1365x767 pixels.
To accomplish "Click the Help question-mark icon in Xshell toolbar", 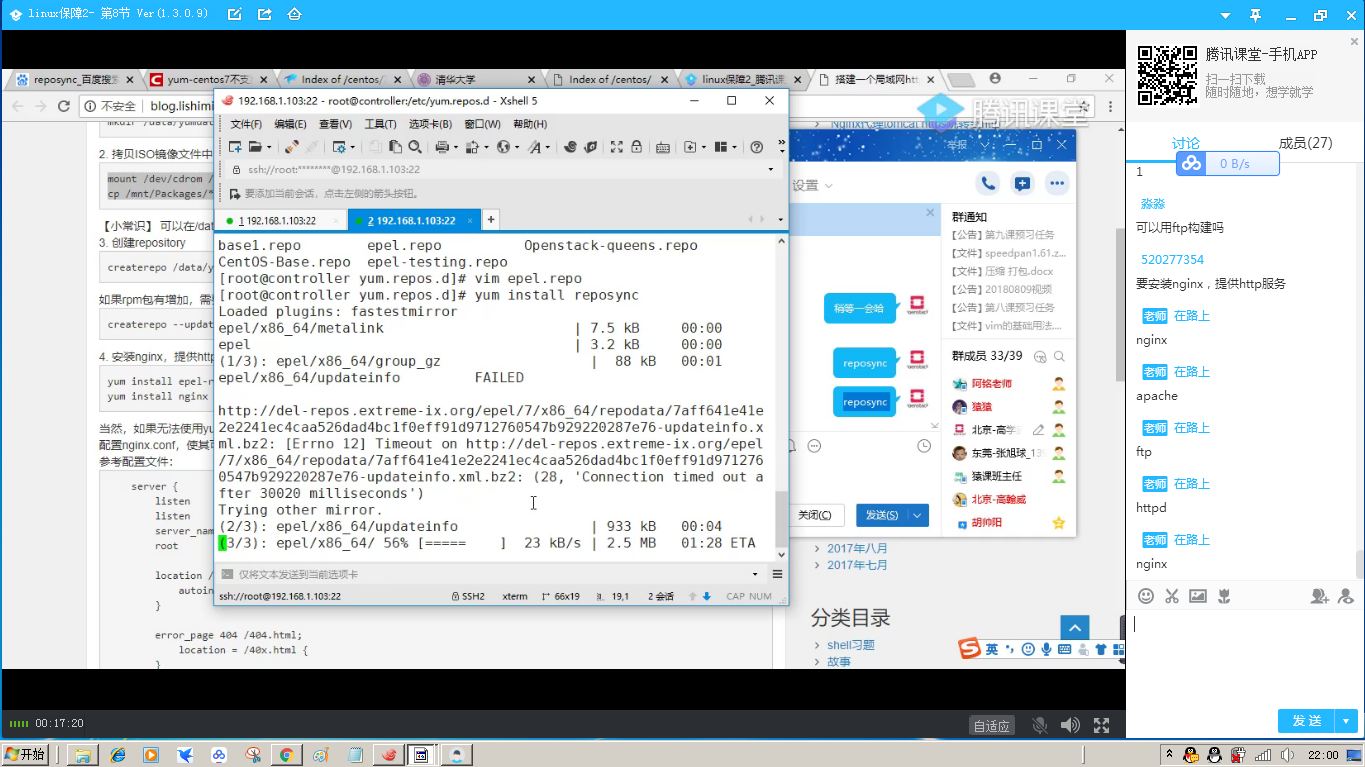I will (x=756, y=147).
